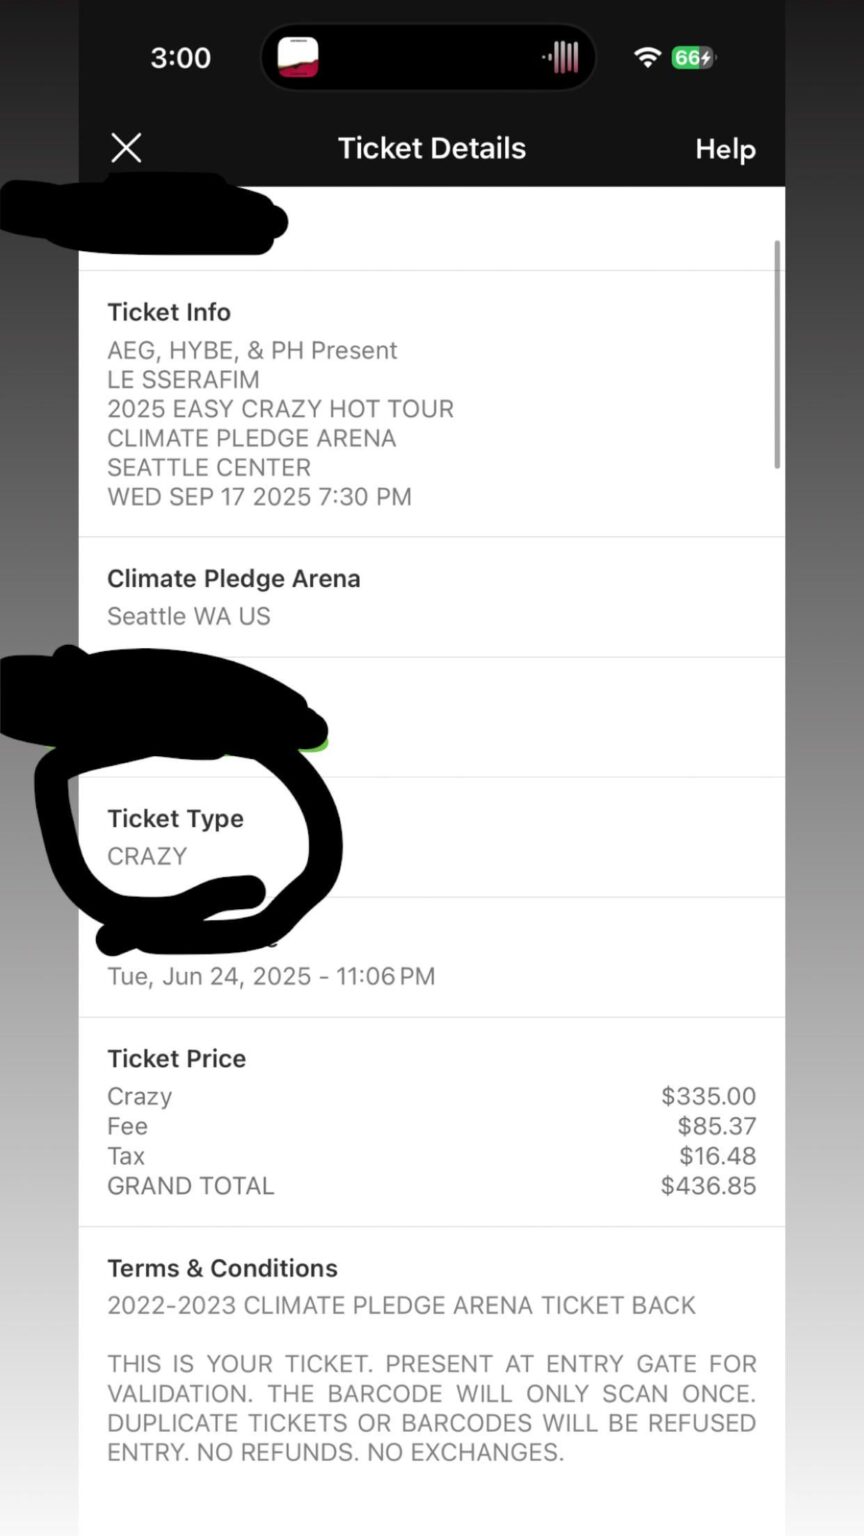Tap the CRAZY ticket type value

pyautogui.click(x=147, y=857)
